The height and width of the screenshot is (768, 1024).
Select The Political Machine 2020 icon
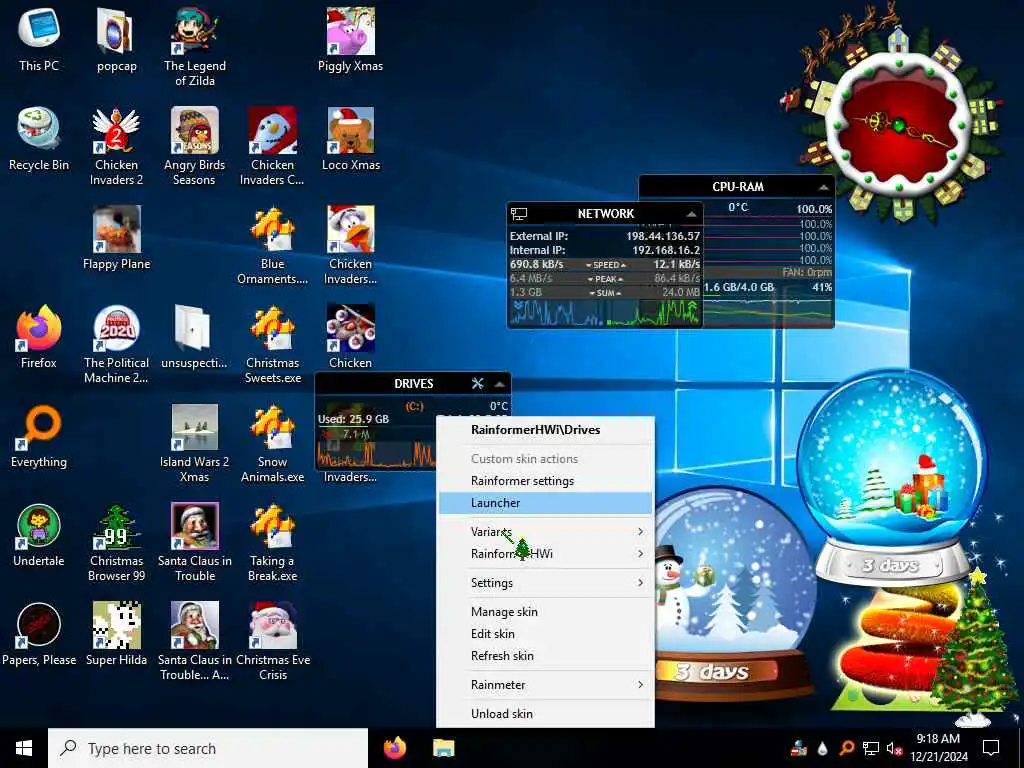[x=116, y=344]
